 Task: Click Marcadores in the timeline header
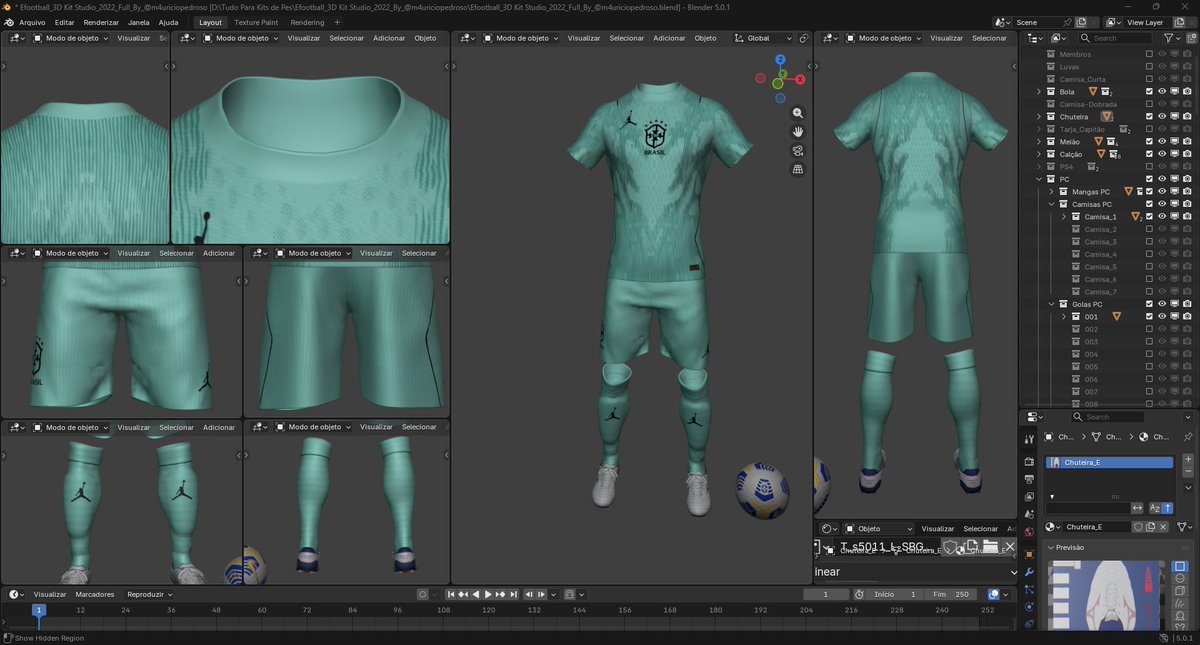[95, 594]
